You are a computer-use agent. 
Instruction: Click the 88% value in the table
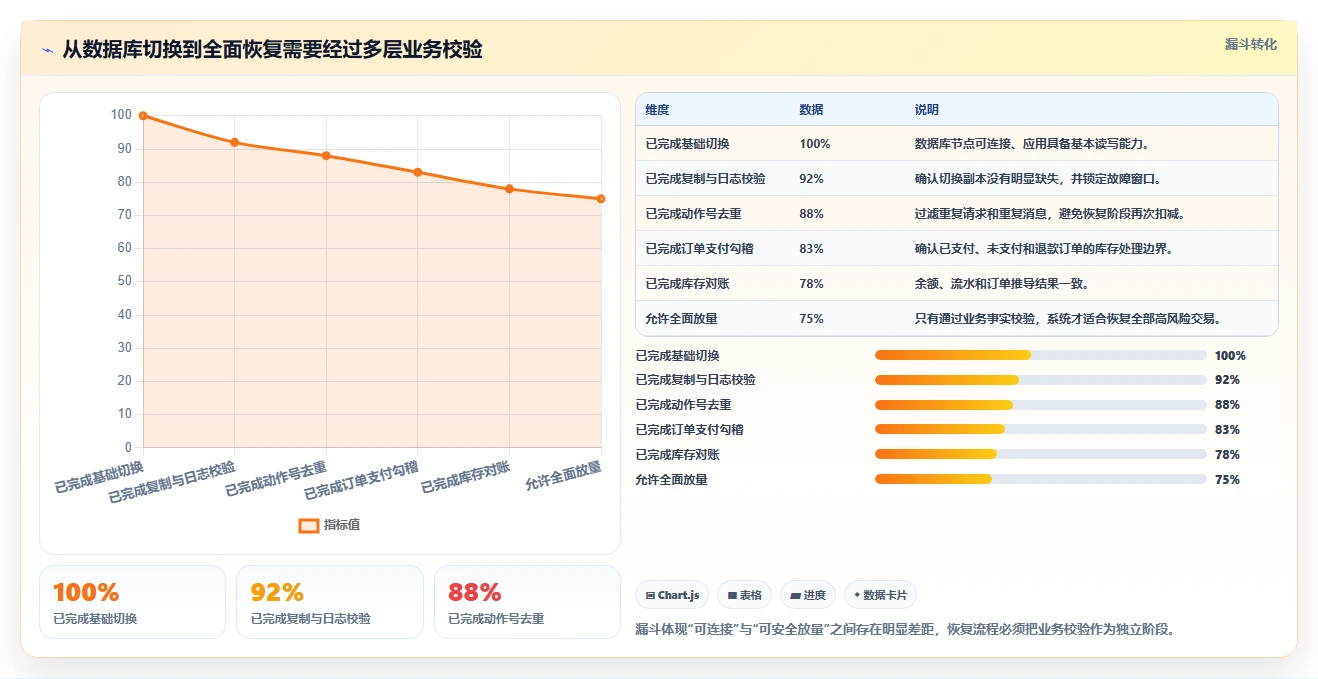click(x=812, y=214)
